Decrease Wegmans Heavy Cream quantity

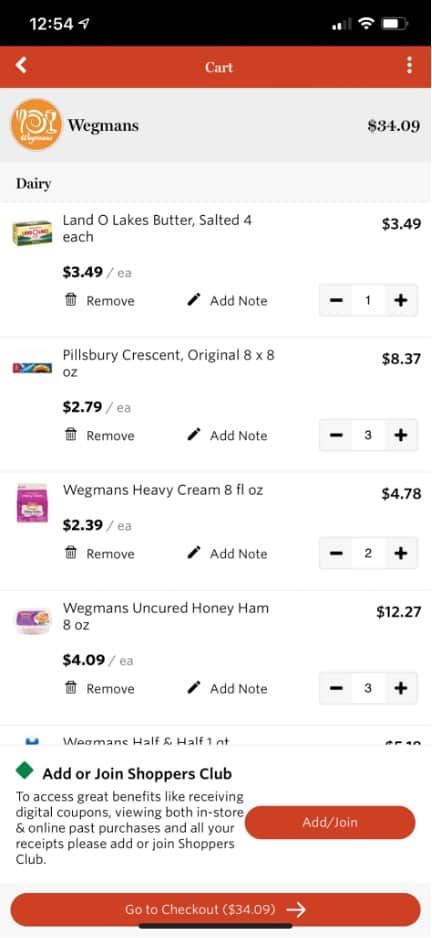(336, 553)
